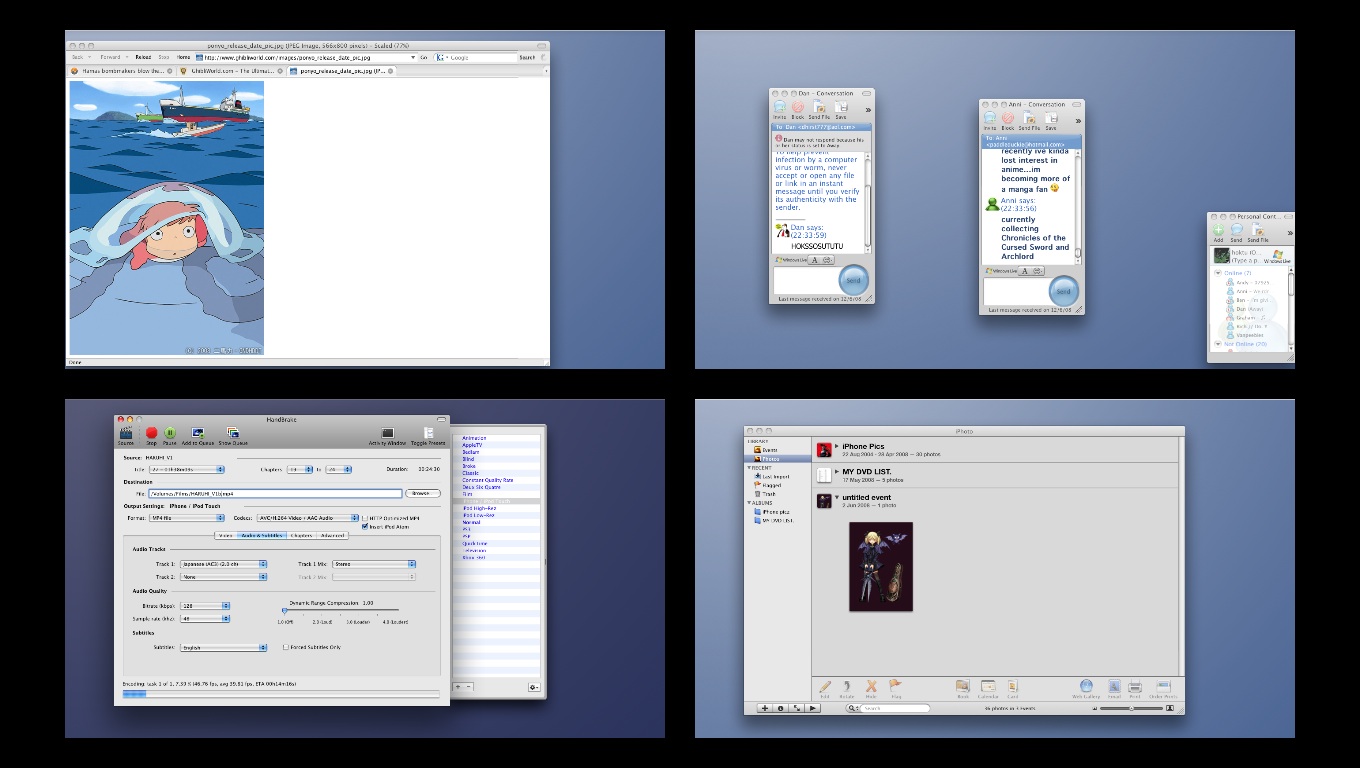Click the Book icon in iPhoto
Screen dimensions: 1360x768
click(x=963, y=688)
